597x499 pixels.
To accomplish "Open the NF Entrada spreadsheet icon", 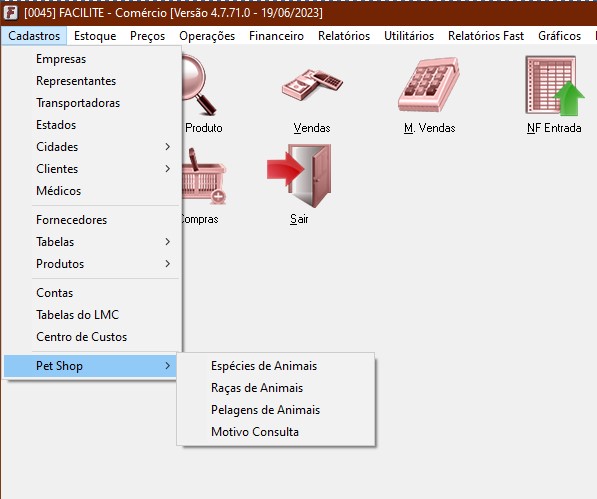I will click(555, 86).
